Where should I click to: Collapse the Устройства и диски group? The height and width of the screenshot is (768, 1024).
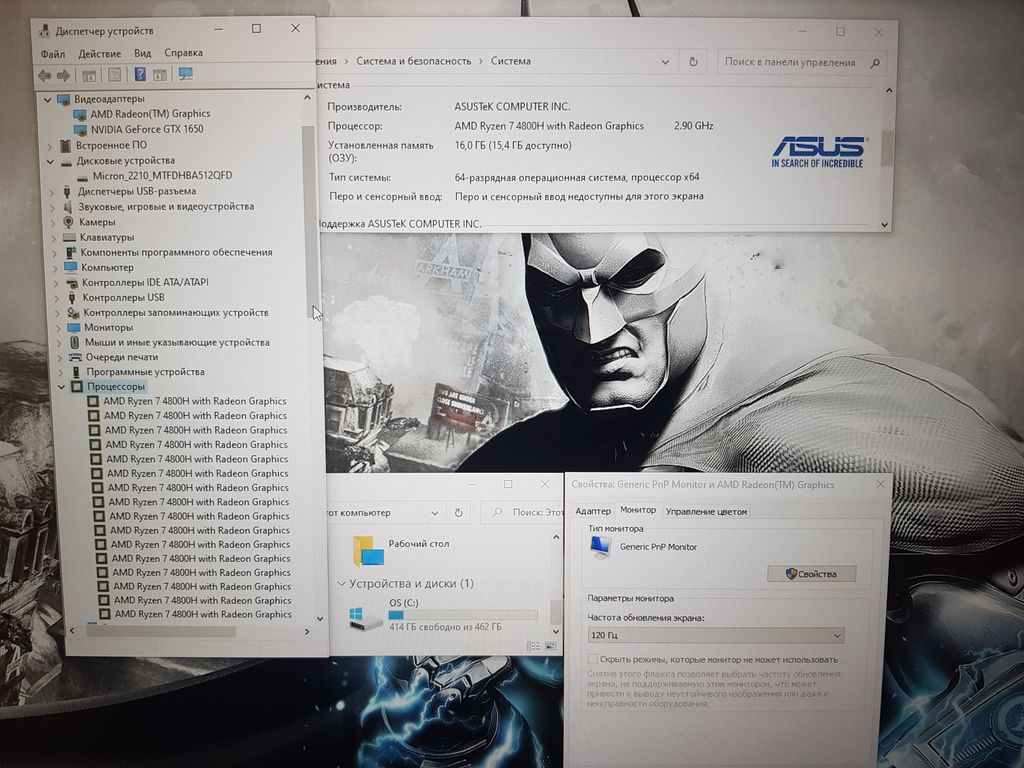(x=341, y=583)
